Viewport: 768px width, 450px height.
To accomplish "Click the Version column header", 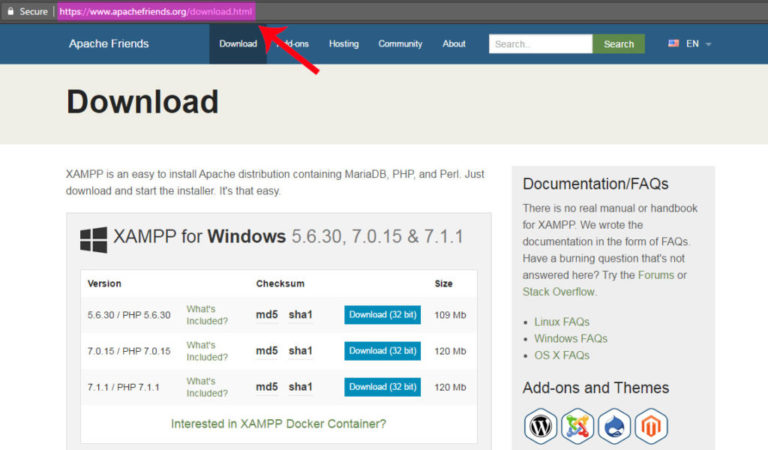I will [x=104, y=284].
